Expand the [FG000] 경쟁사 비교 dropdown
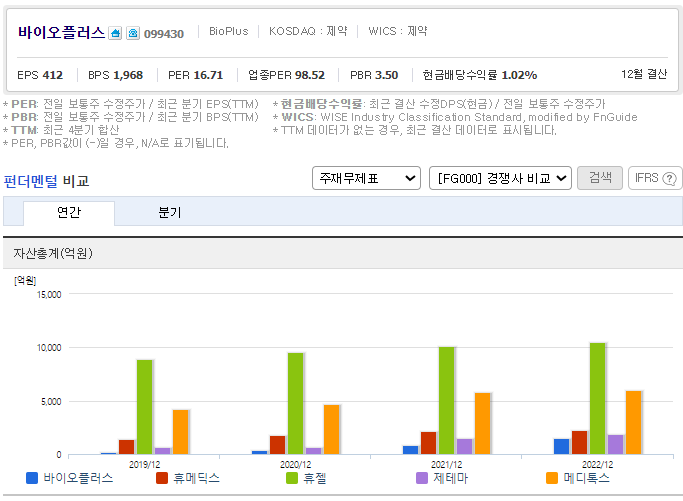The image size is (683, 501). [500, 178]
